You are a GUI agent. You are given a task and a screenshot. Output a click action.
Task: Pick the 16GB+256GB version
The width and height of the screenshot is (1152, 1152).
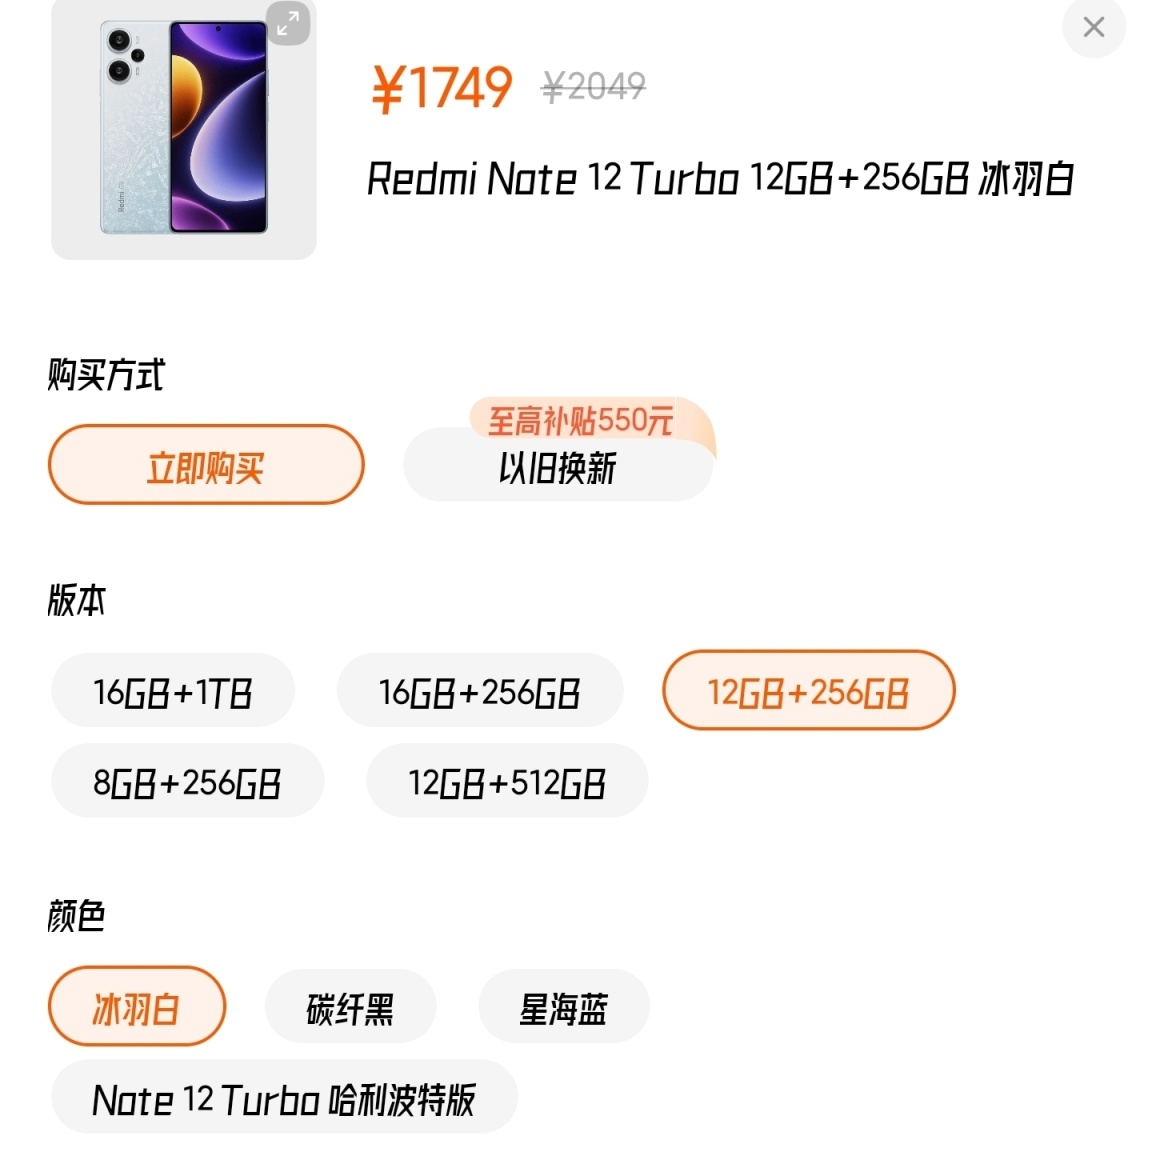[x=480, y=691]
